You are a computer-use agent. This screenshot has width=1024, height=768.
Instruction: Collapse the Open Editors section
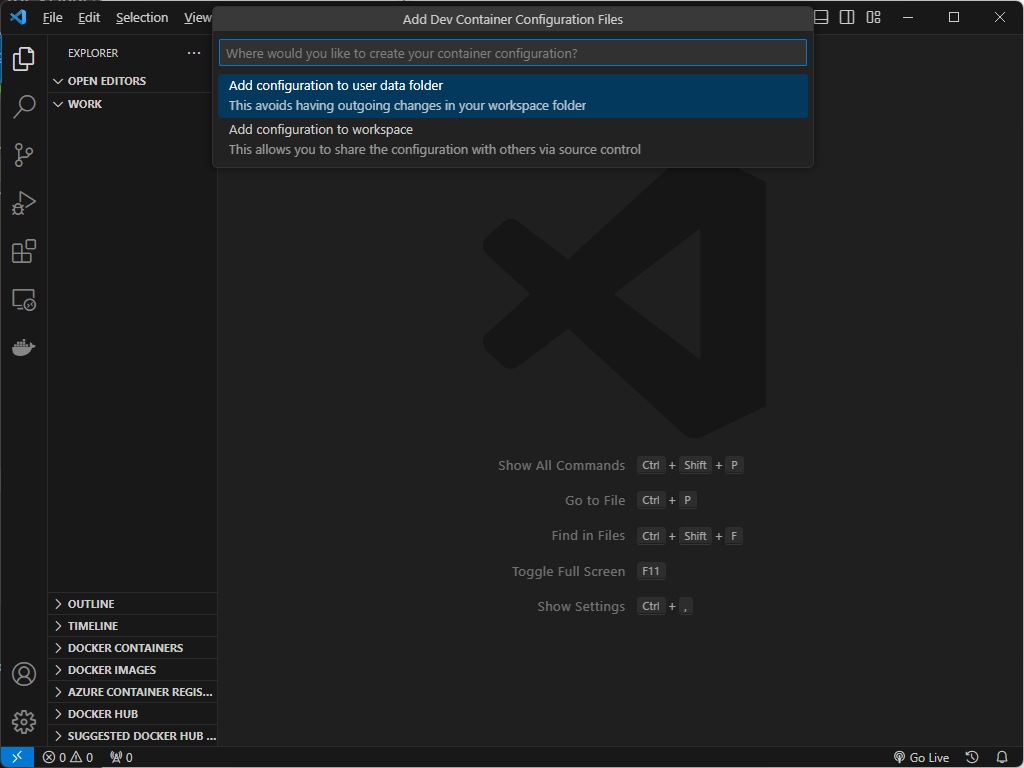[132, 81]
